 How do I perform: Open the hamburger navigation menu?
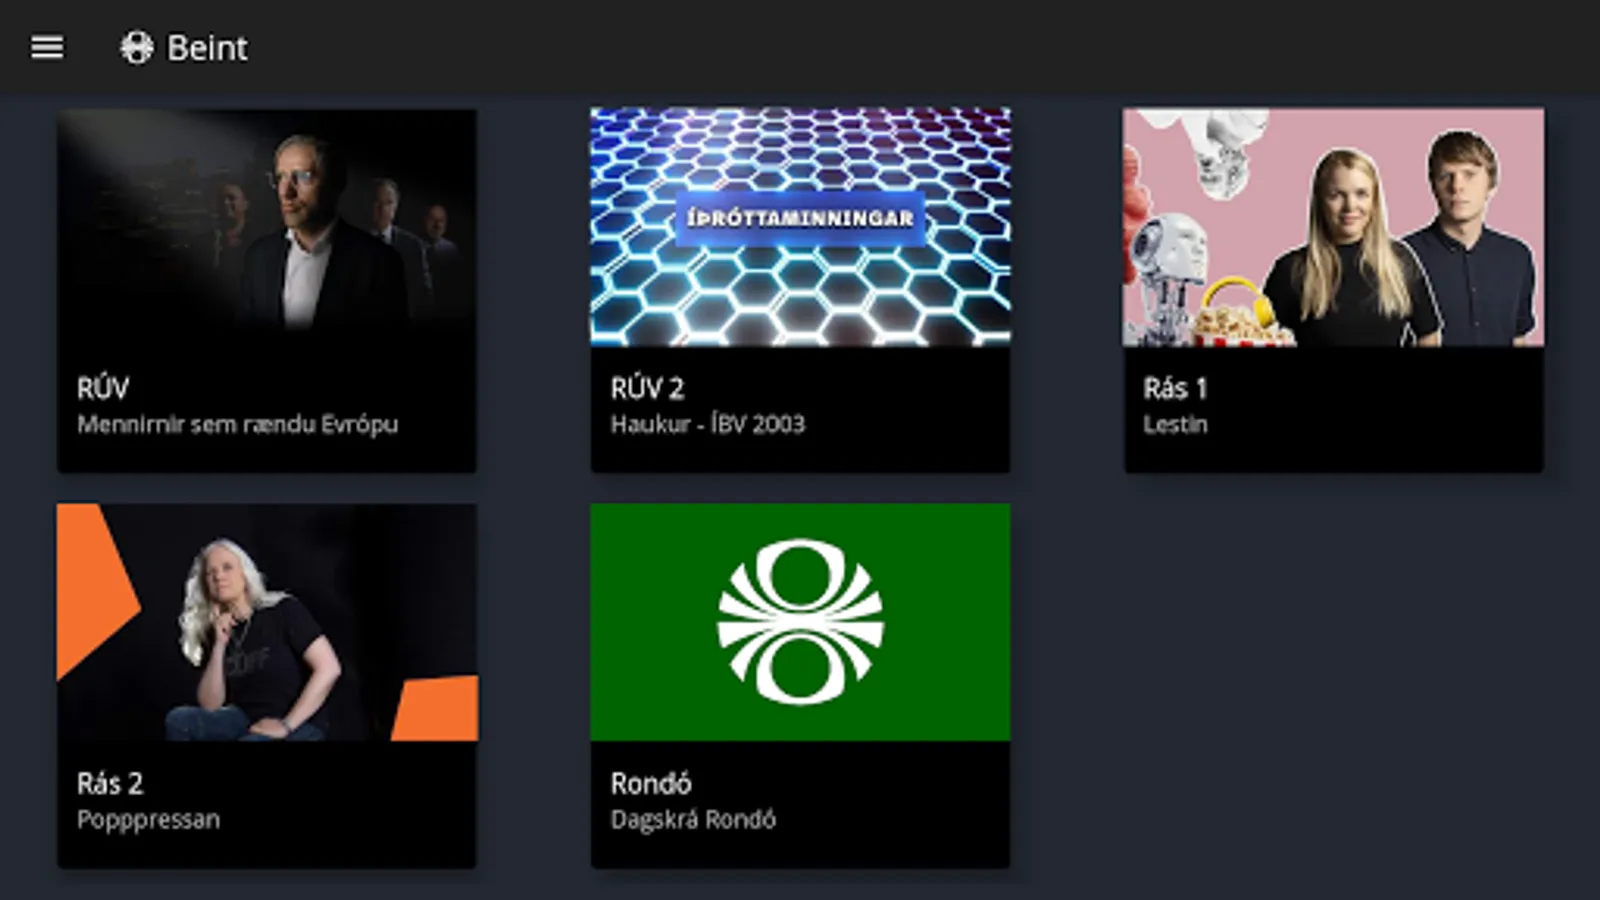[x=47, y=47]
